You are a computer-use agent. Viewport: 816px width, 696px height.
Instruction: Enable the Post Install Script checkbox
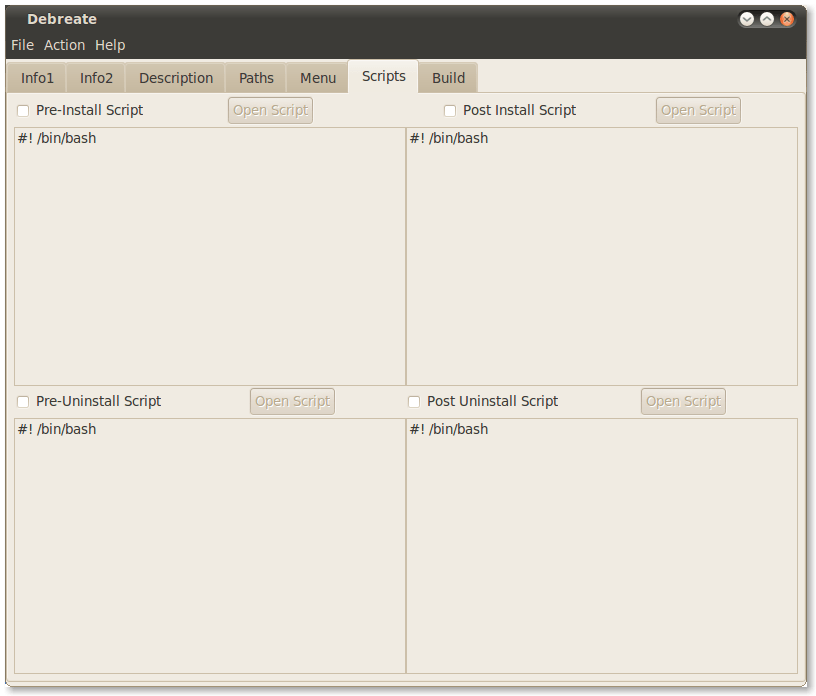pos(450,111)
